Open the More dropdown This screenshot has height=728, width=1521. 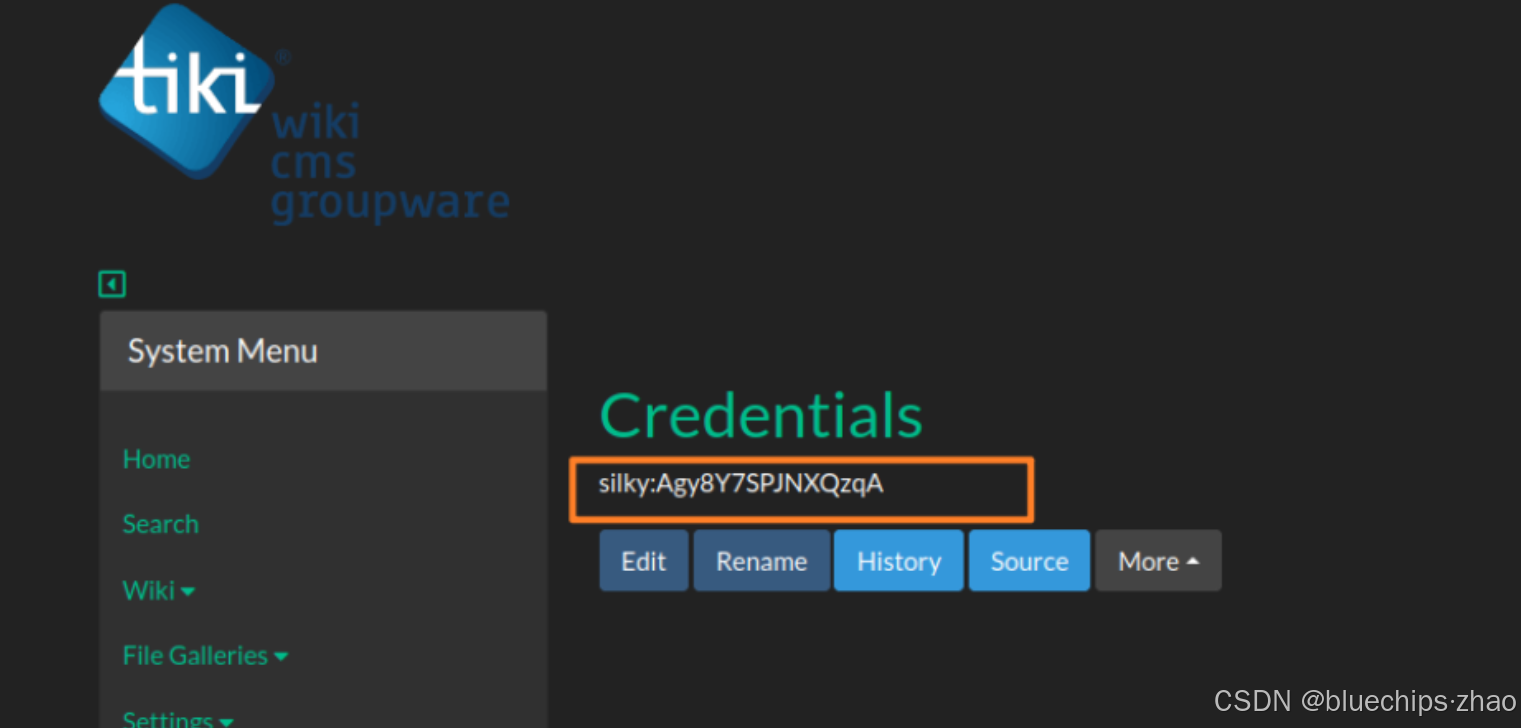pyautogui.click(x=1157, y=560)
